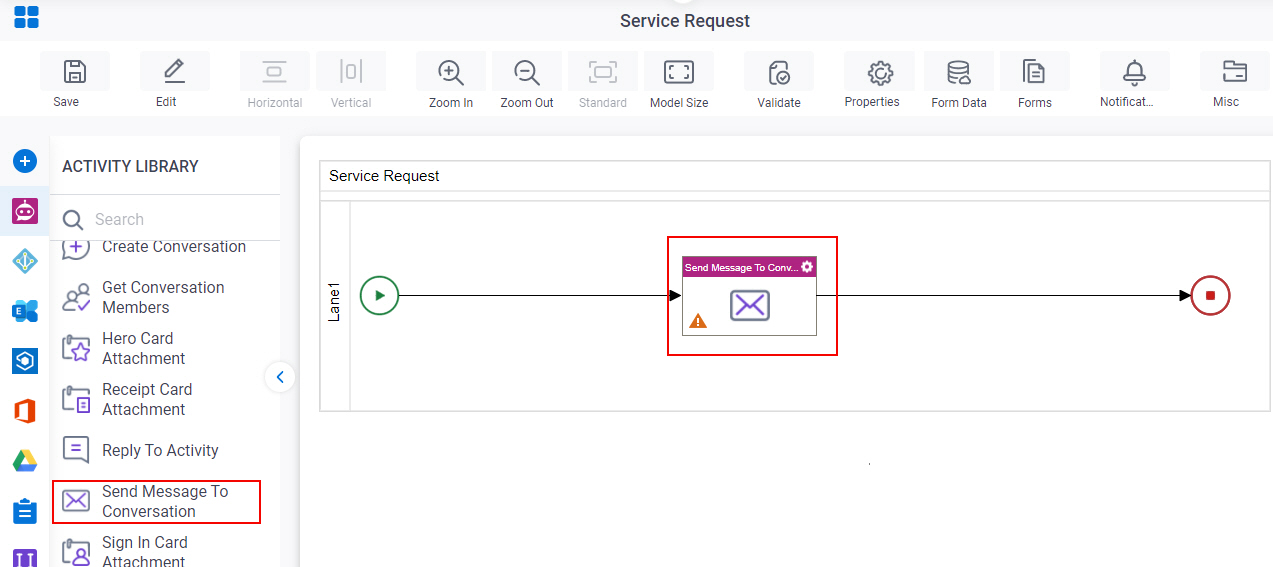Click the app grid home icon
The image size is (1273, 567).
[26, 16]
